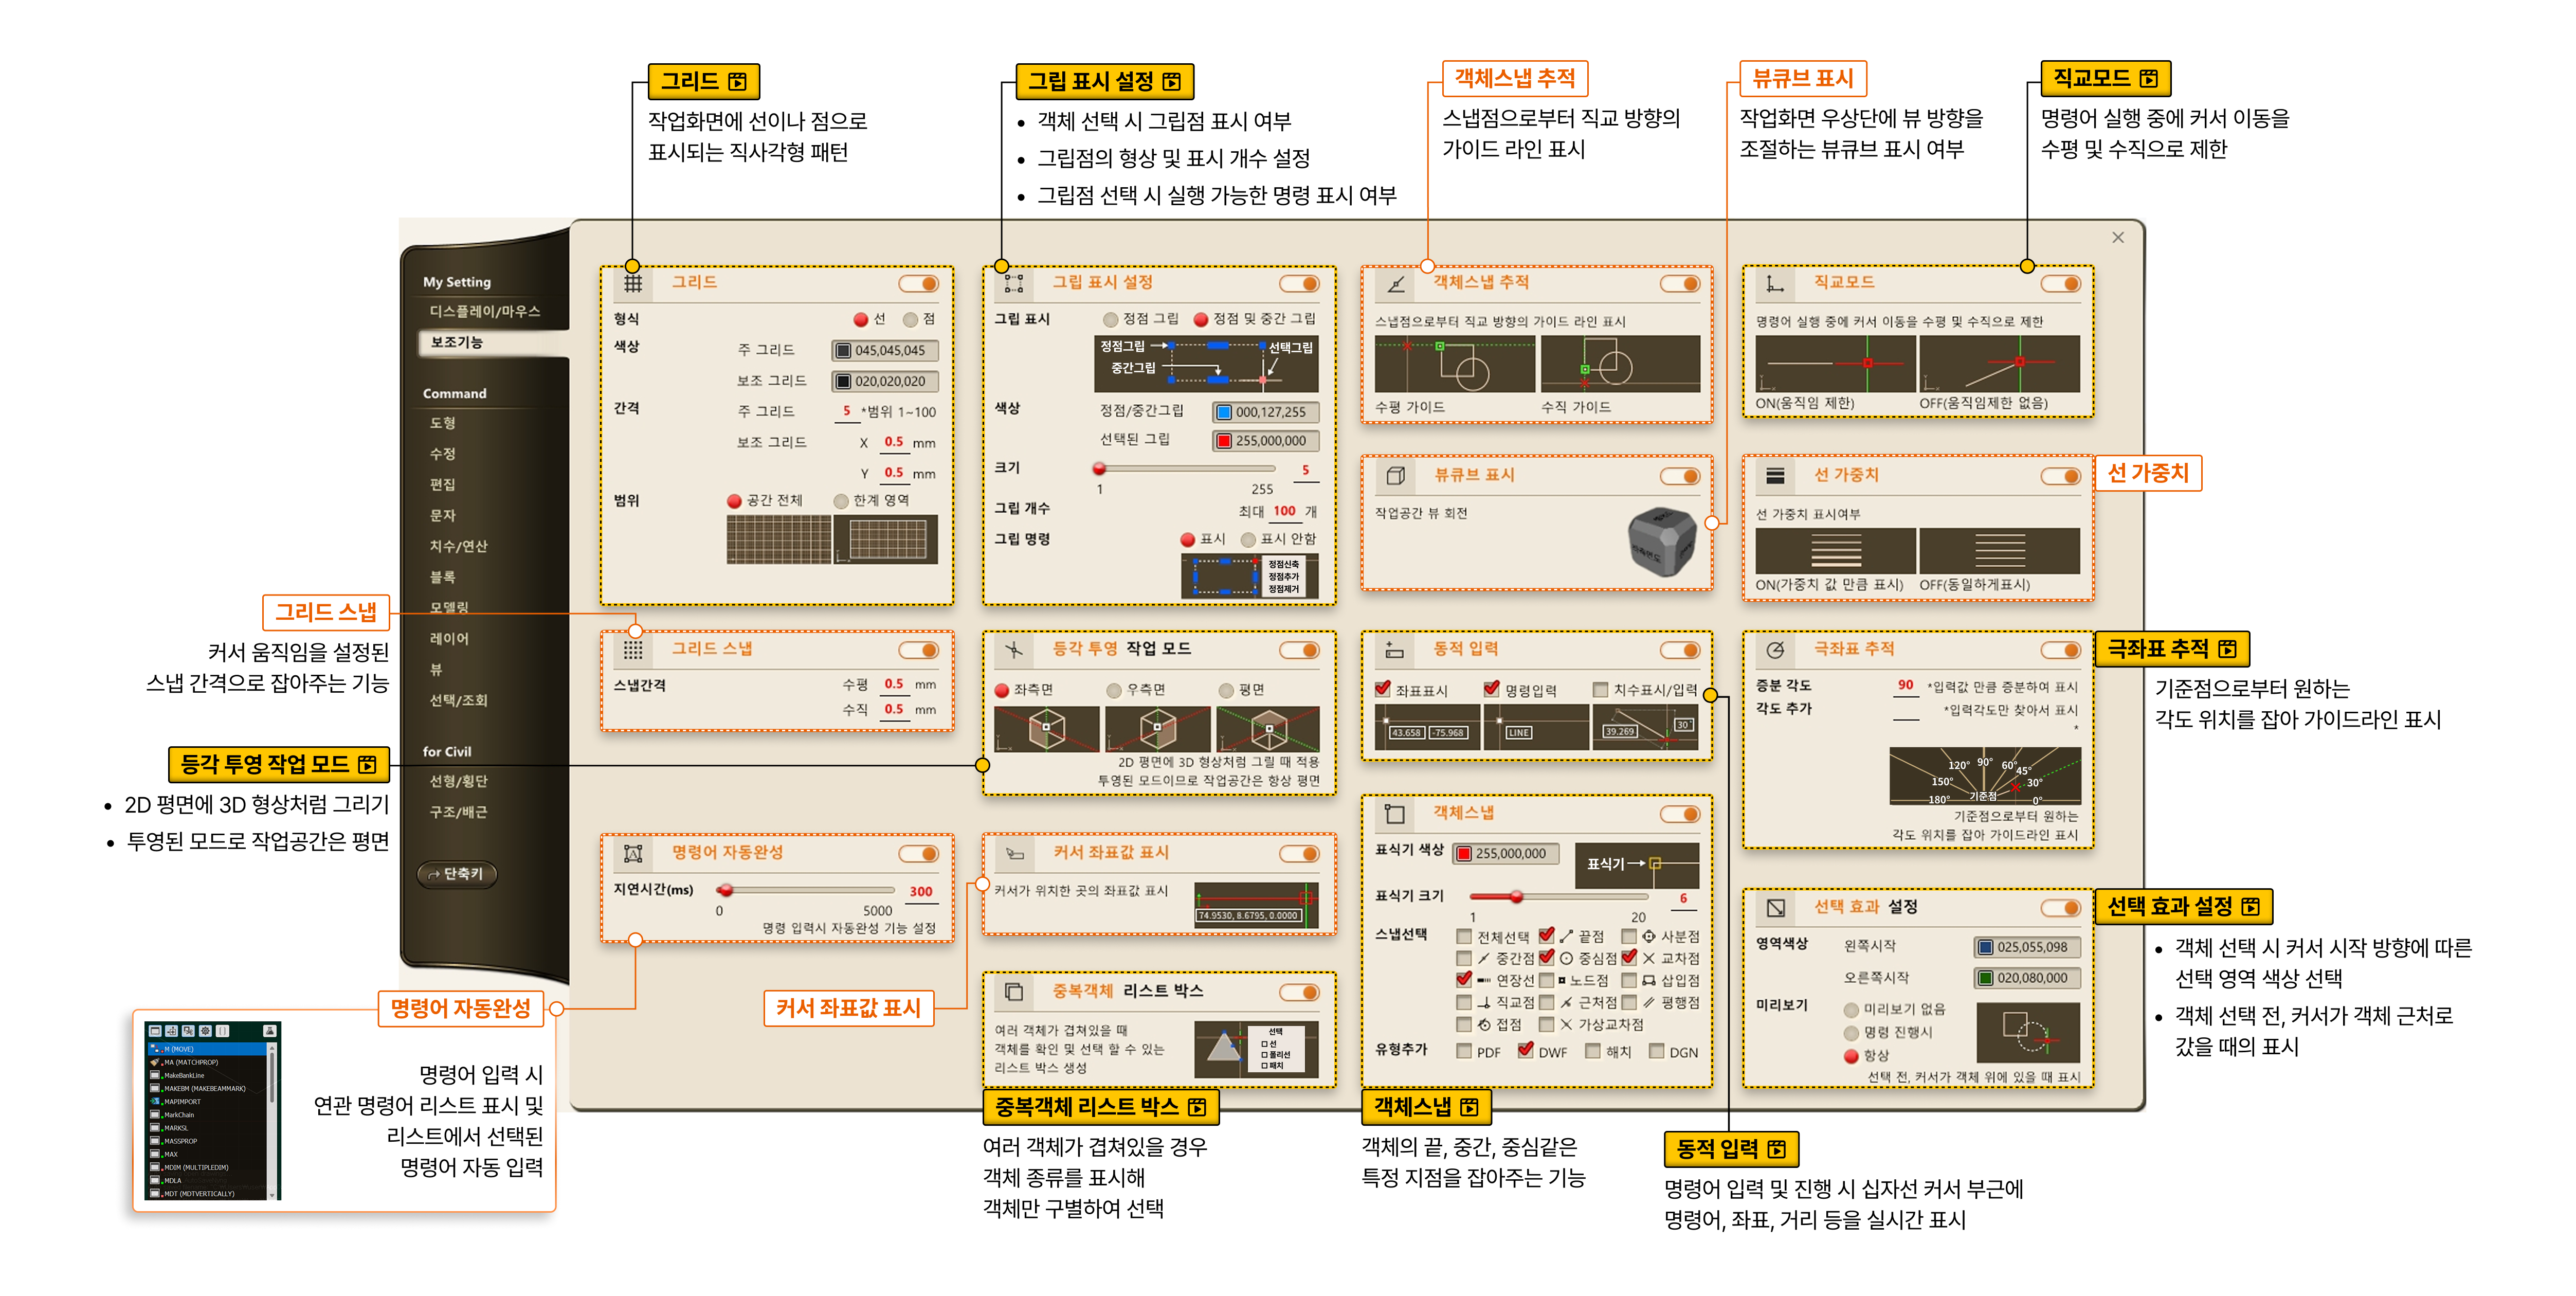Open 디스플레이/마우스 in My Setting

[485, 312]
